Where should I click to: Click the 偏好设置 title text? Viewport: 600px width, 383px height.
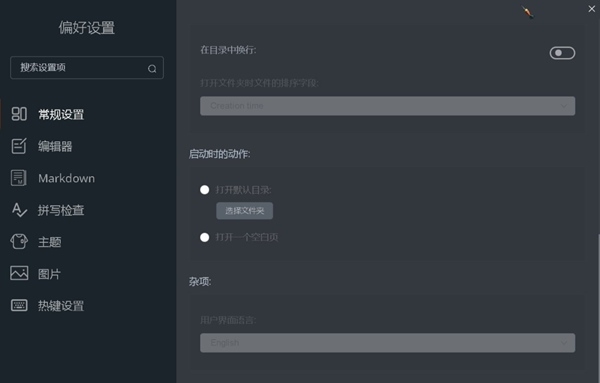point(86,28)
